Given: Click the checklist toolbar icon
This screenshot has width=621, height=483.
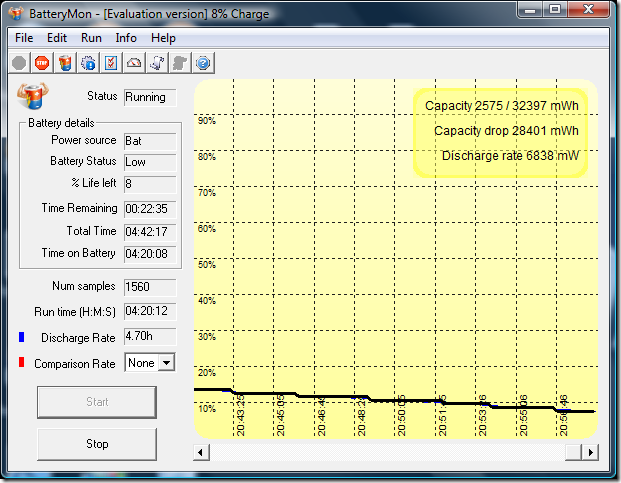Looking at the screenshot, I should (111, 63).
